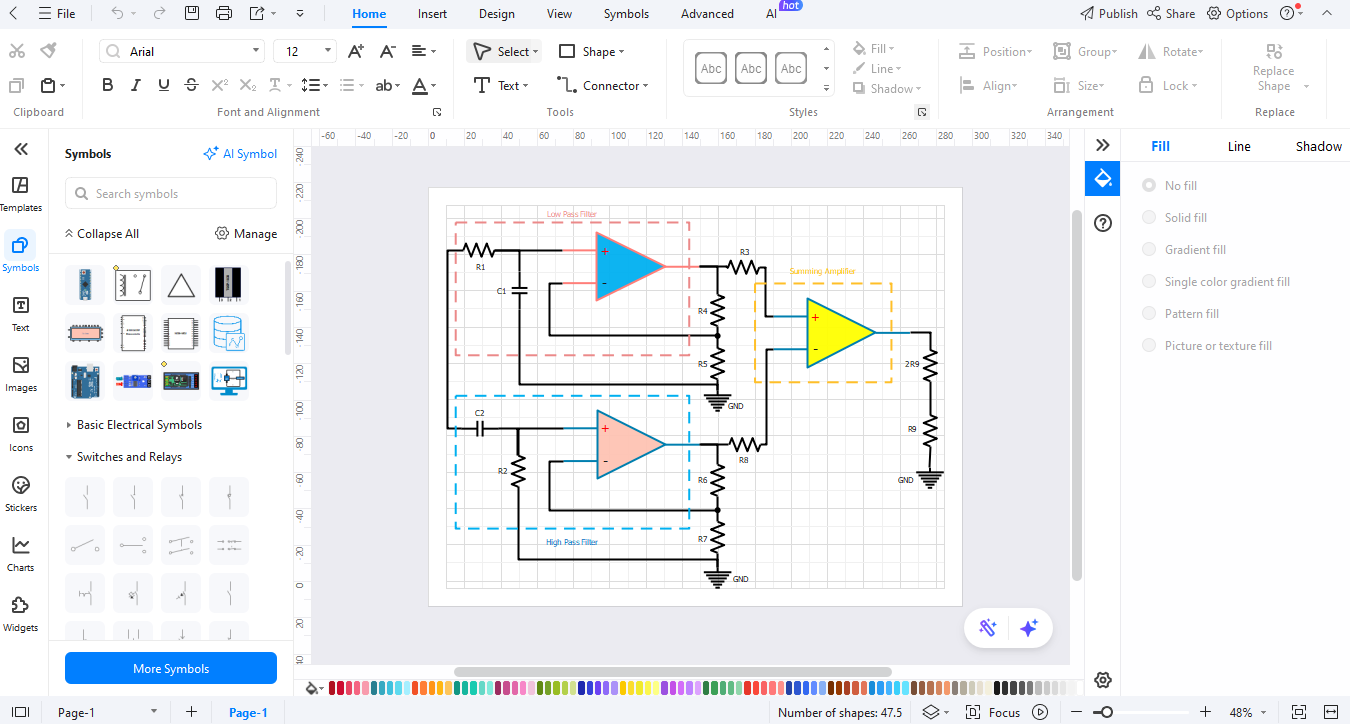Open the Design ribbon tab

coord(496,14)
